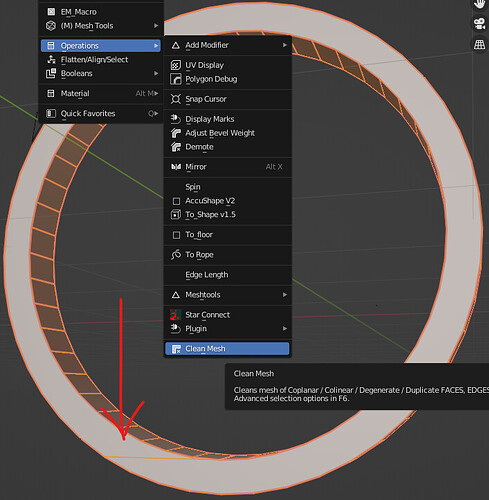
Task: Select UV Display option
Action: tap(227, 65)
